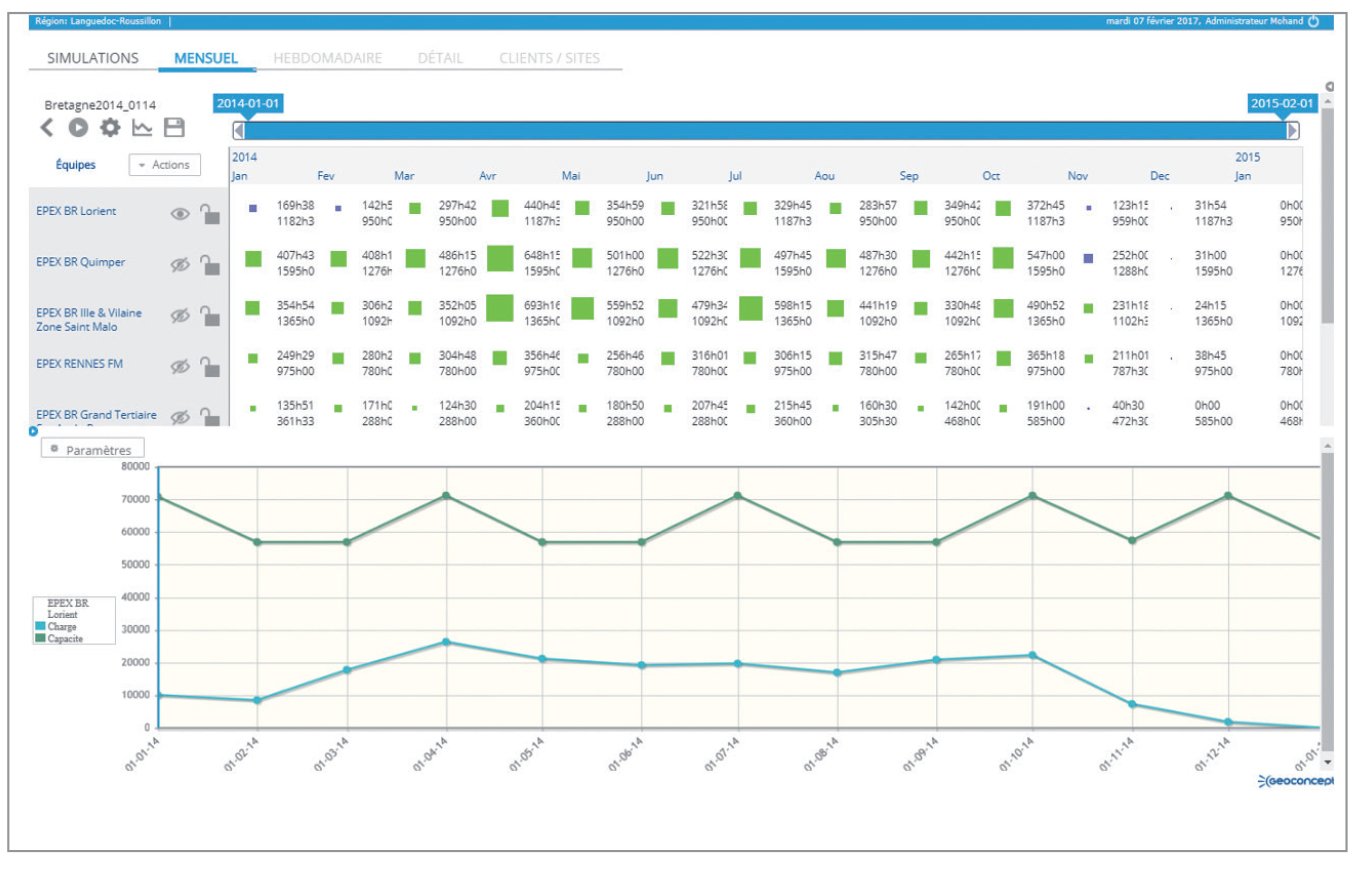
Task: Open the Actions dropdown
Action: 165,165
